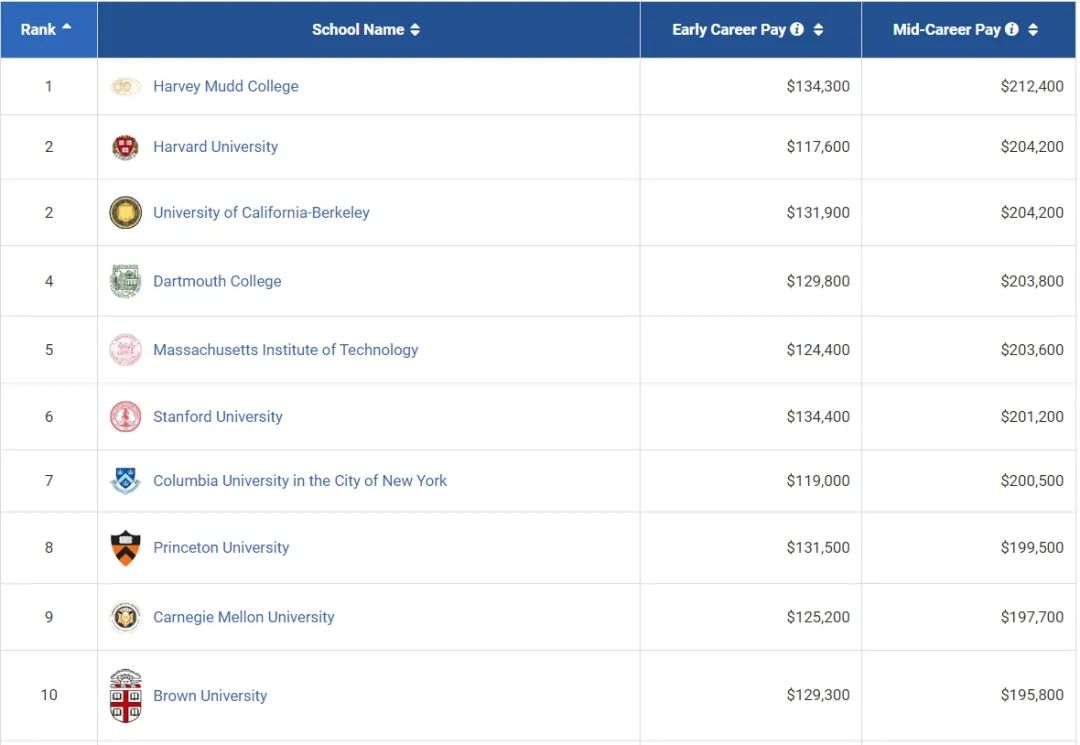Select Princeton early career pay $131,500

coord(818,547)
